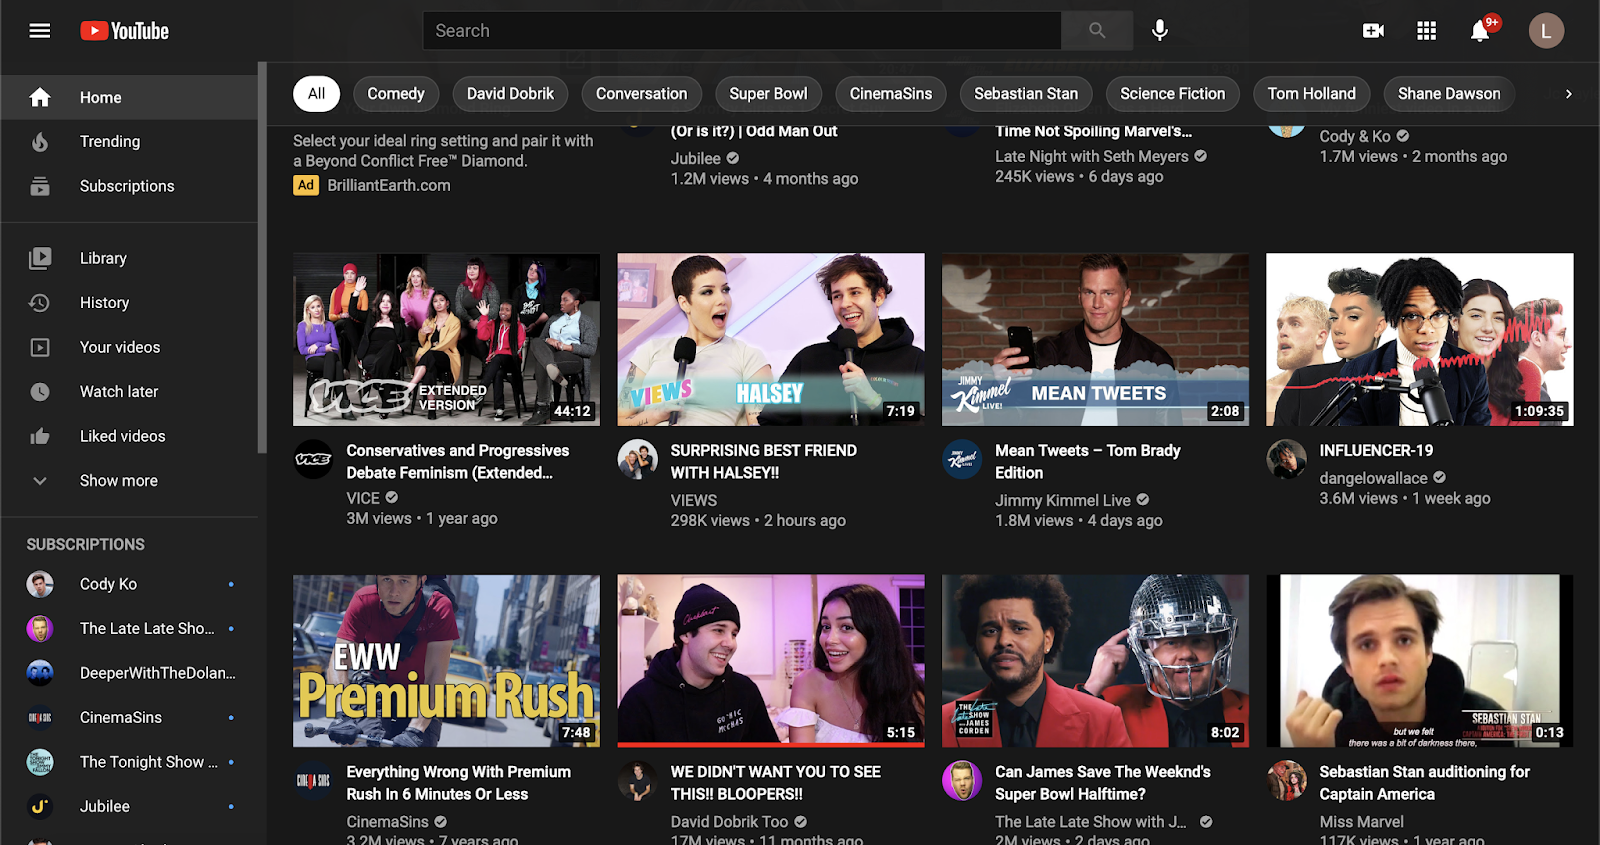Viewport: 1600px width, 845px height.
Task: Click the Jimmy Kimmel Live channel avatar
Action: click(962, 459)
